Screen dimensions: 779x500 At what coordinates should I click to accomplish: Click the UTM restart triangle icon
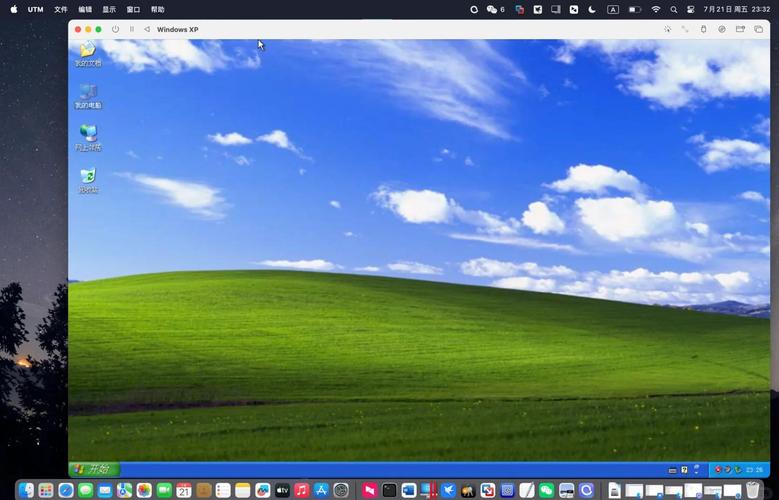coord(147,29)
